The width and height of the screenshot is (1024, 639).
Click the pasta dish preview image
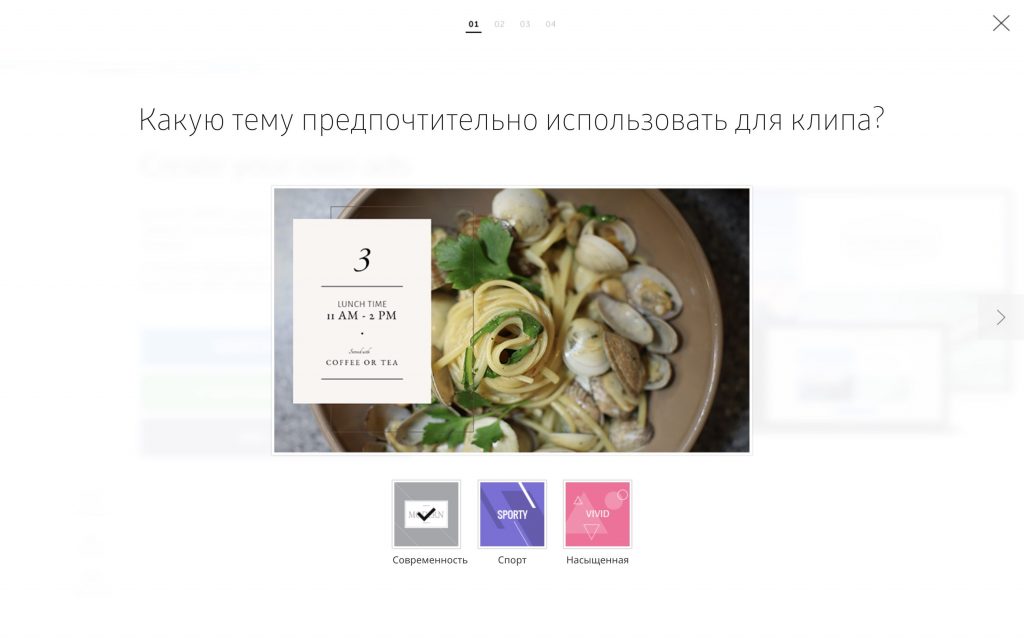[512, 320]
